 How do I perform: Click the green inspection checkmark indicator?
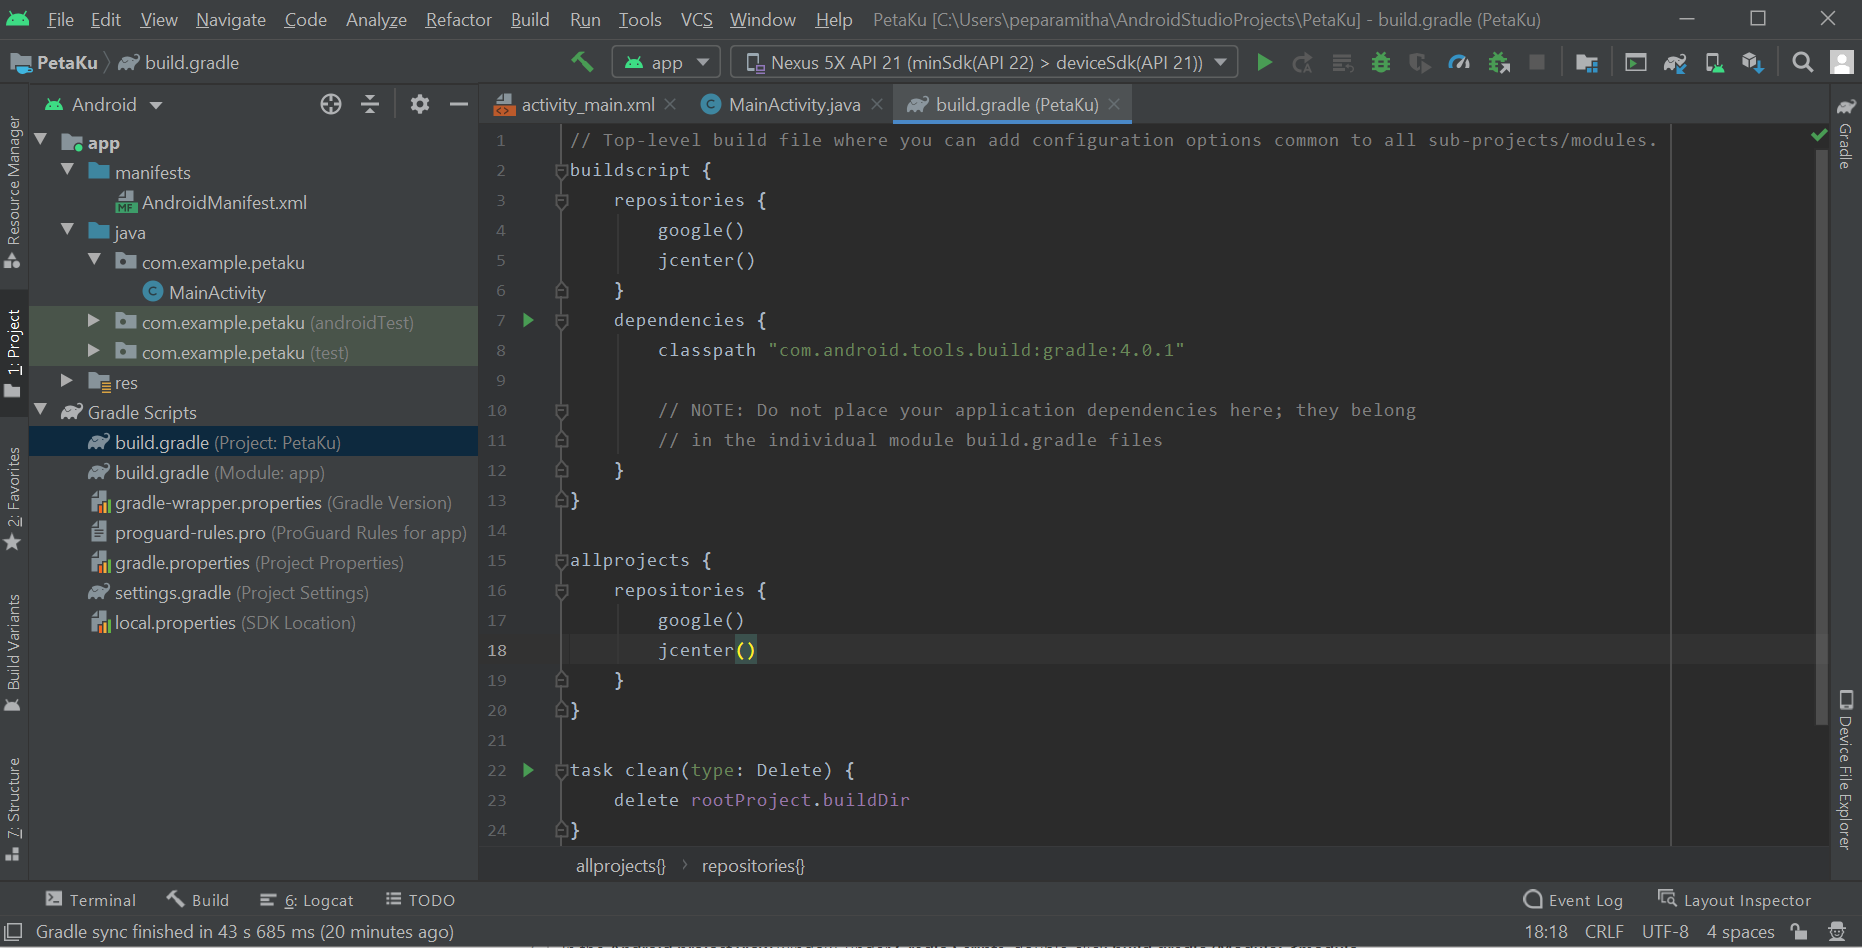(1819, 134)
